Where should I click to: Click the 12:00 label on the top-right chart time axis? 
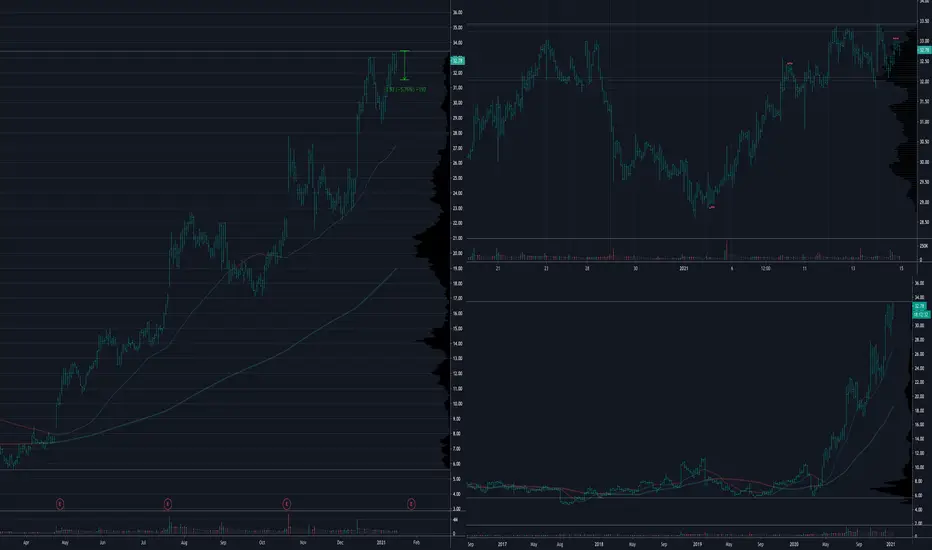(766, 269)
